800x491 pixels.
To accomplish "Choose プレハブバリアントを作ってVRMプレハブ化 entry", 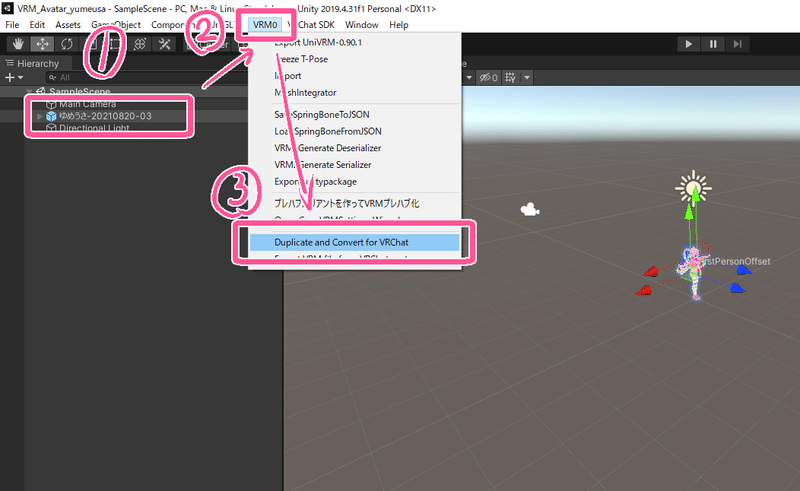I will [355, 204].
